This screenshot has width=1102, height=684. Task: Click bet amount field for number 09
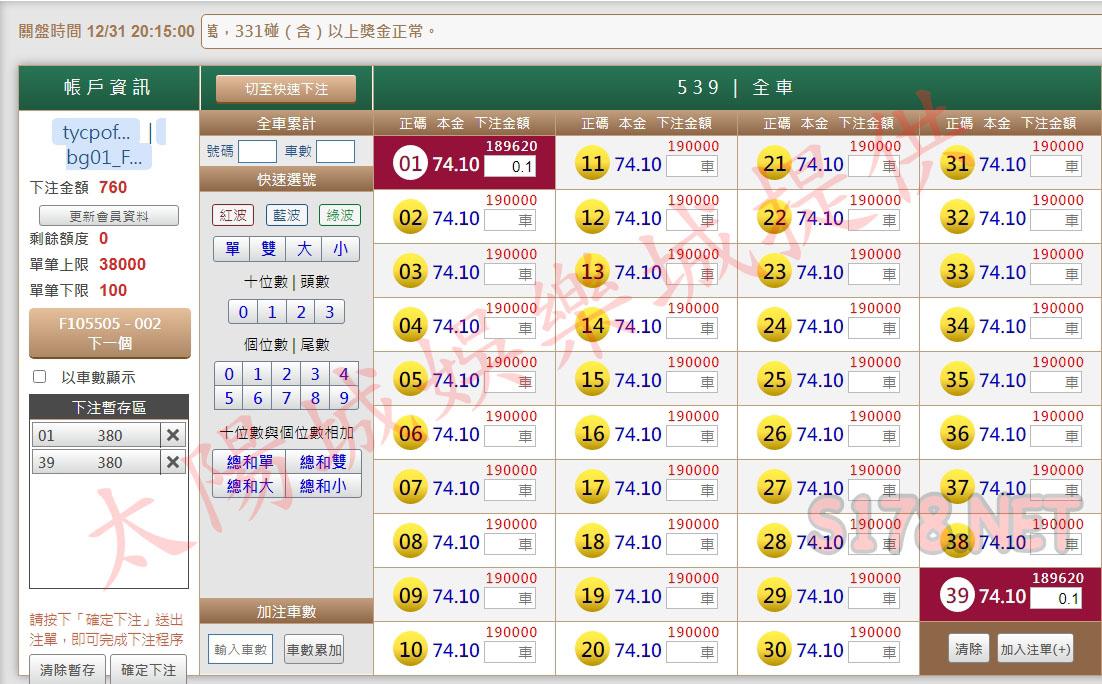[510, 598]
